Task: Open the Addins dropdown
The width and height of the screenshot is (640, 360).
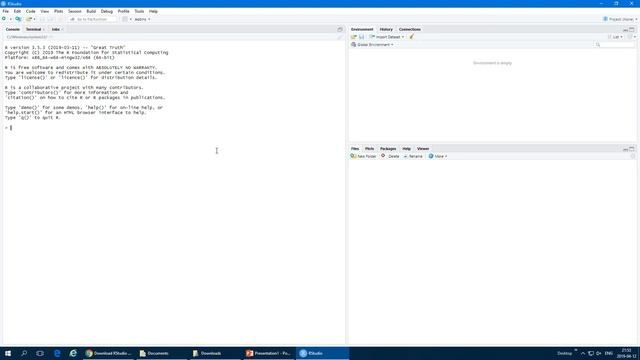Action: coord(142,19)
